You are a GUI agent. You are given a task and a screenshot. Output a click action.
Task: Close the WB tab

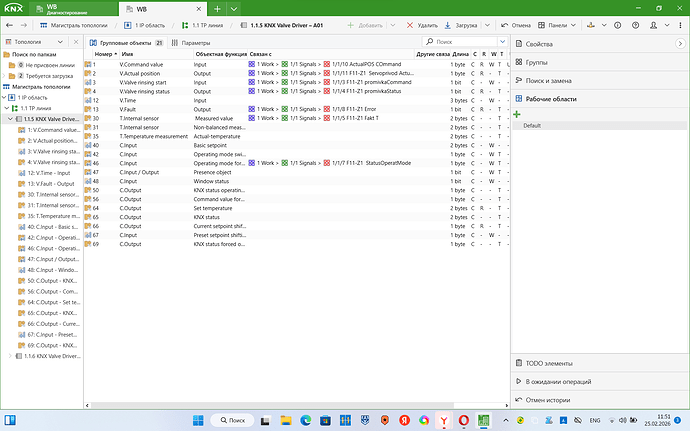coord(198,9)
